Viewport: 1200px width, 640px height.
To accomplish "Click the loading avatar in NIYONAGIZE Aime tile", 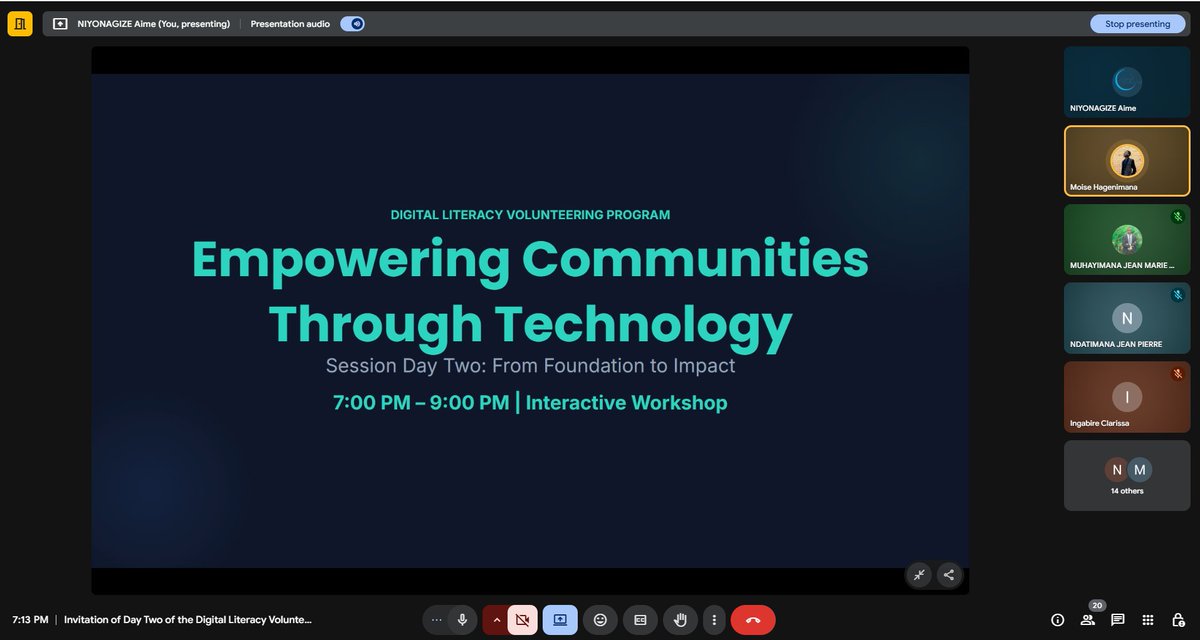I will point(1127,81).
